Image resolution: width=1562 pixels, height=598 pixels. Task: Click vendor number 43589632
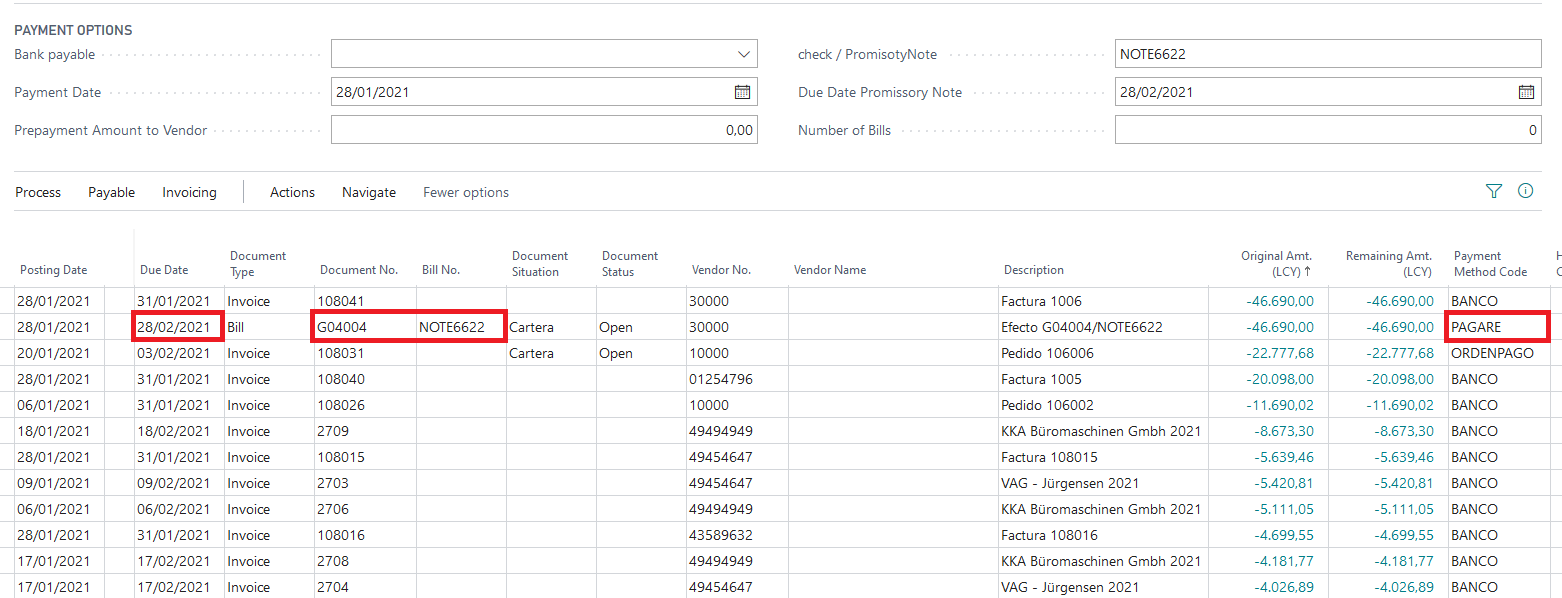720,535
